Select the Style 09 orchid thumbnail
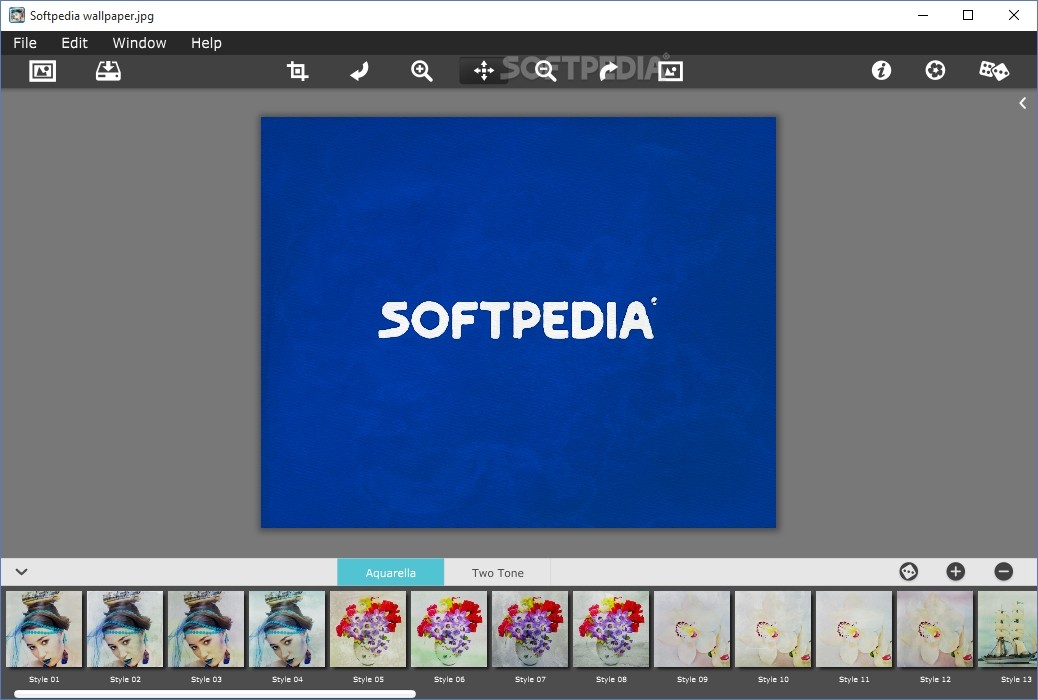 (x=692, y=629)
